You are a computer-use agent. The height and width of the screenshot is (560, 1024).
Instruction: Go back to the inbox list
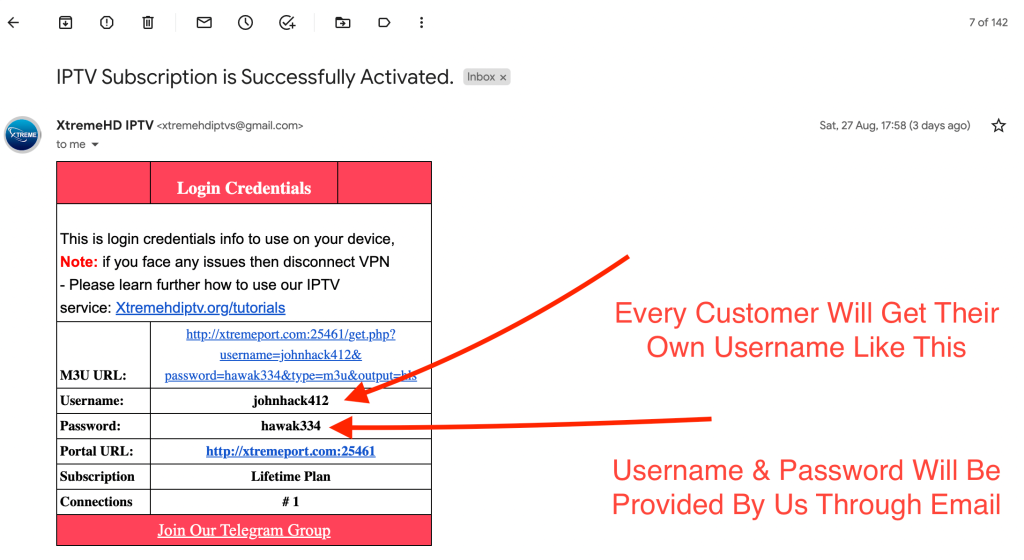14,23
